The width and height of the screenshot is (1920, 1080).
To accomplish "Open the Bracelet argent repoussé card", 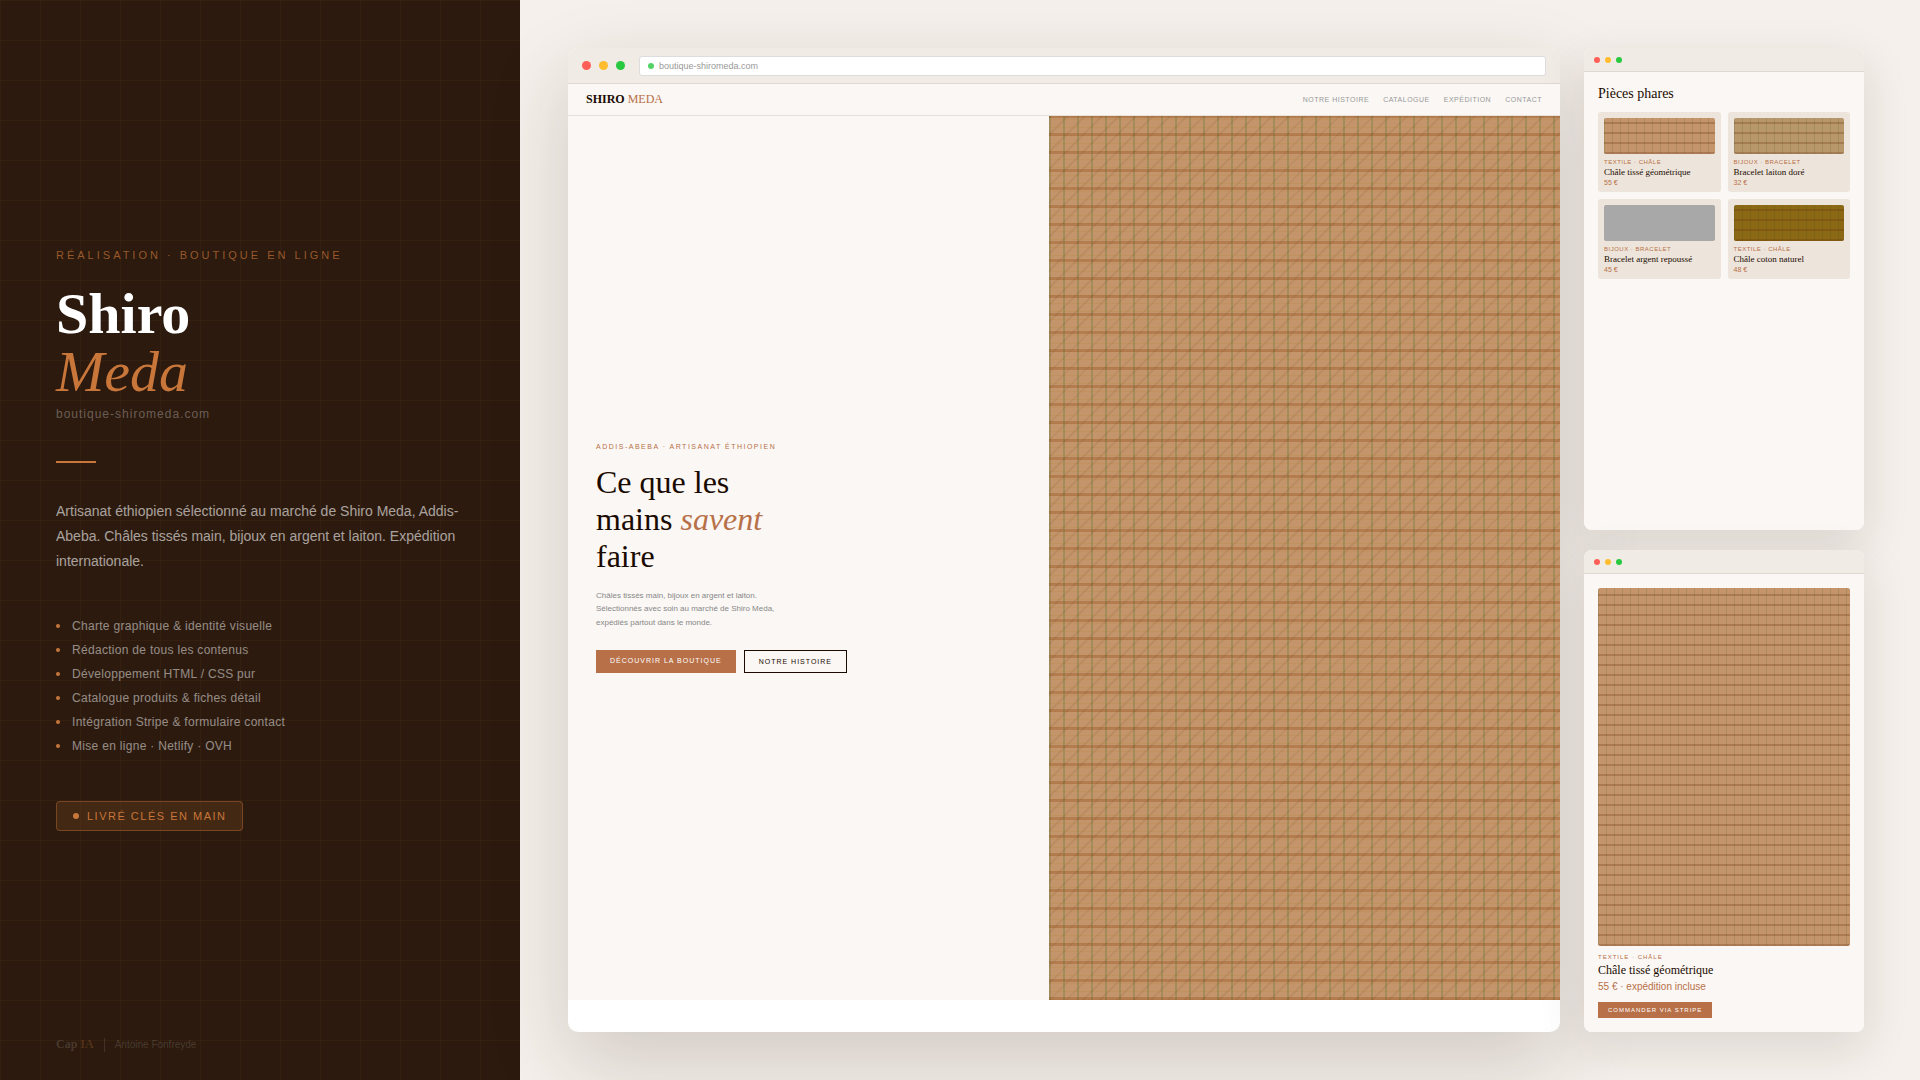I will tap(1658, 239).
